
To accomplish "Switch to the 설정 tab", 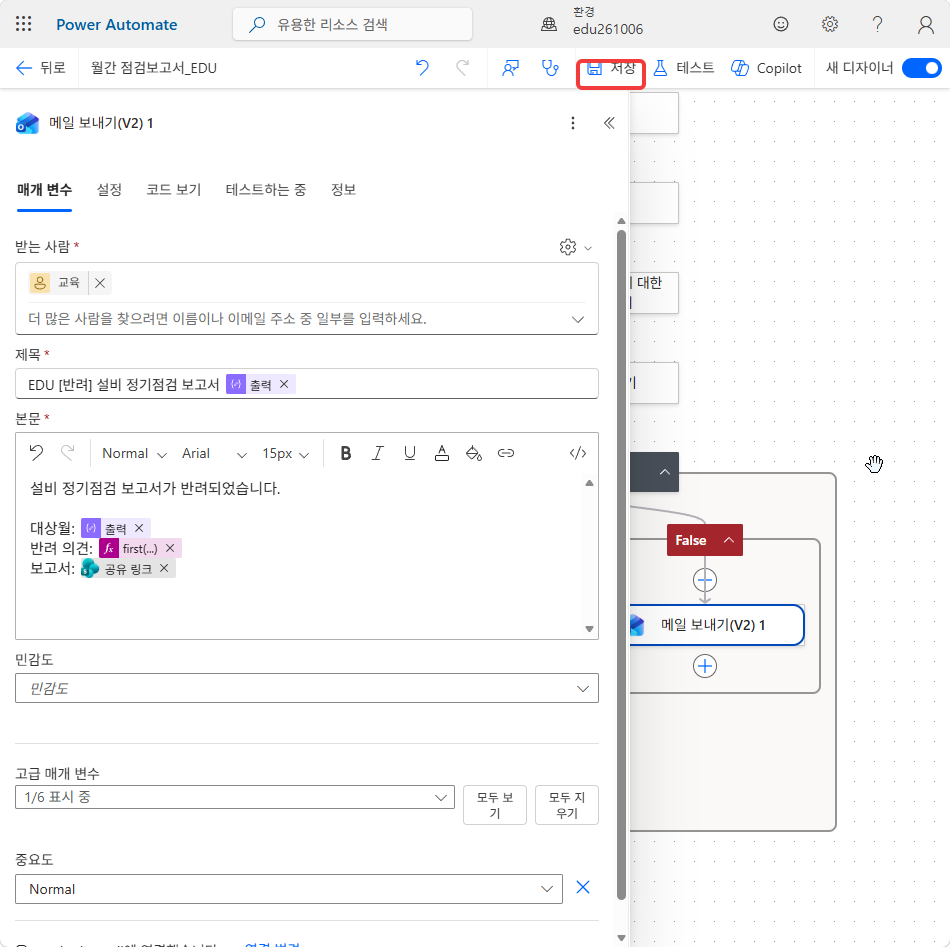I will tap(109, 190).
